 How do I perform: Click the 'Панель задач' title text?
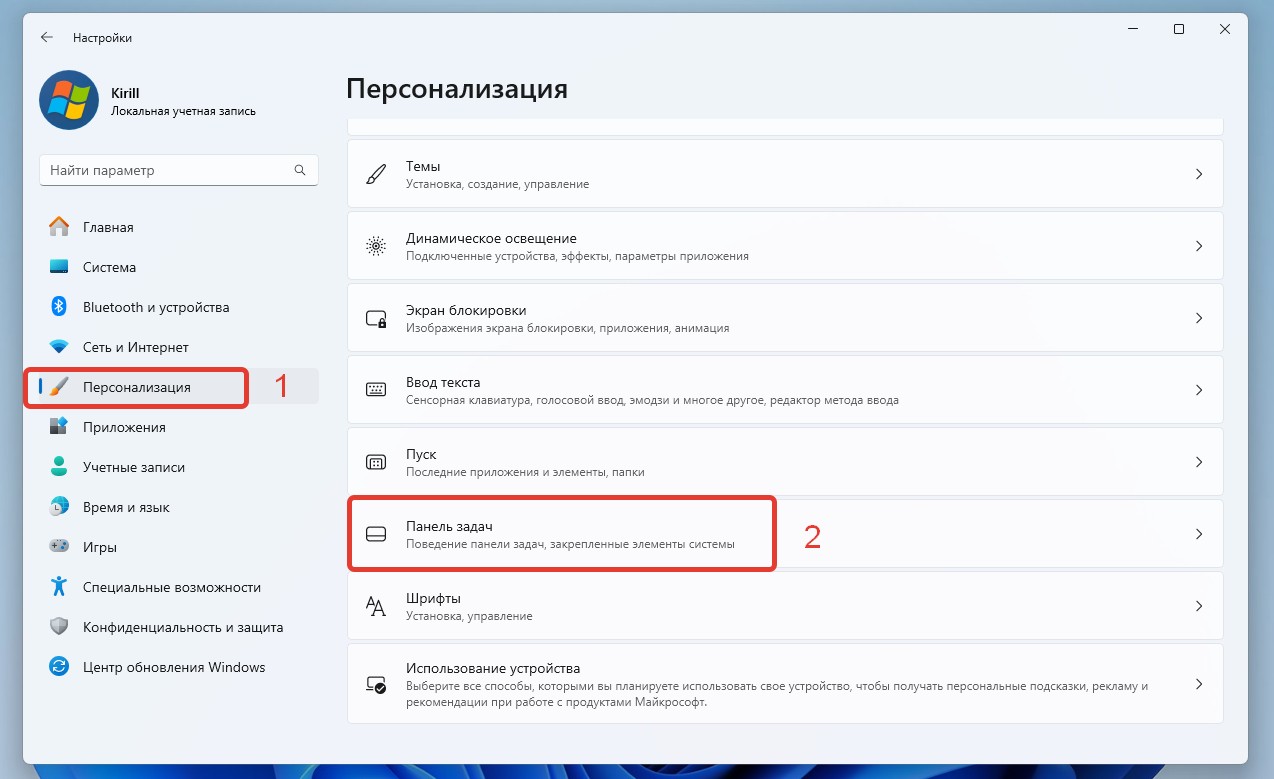(x=449, y=526)
